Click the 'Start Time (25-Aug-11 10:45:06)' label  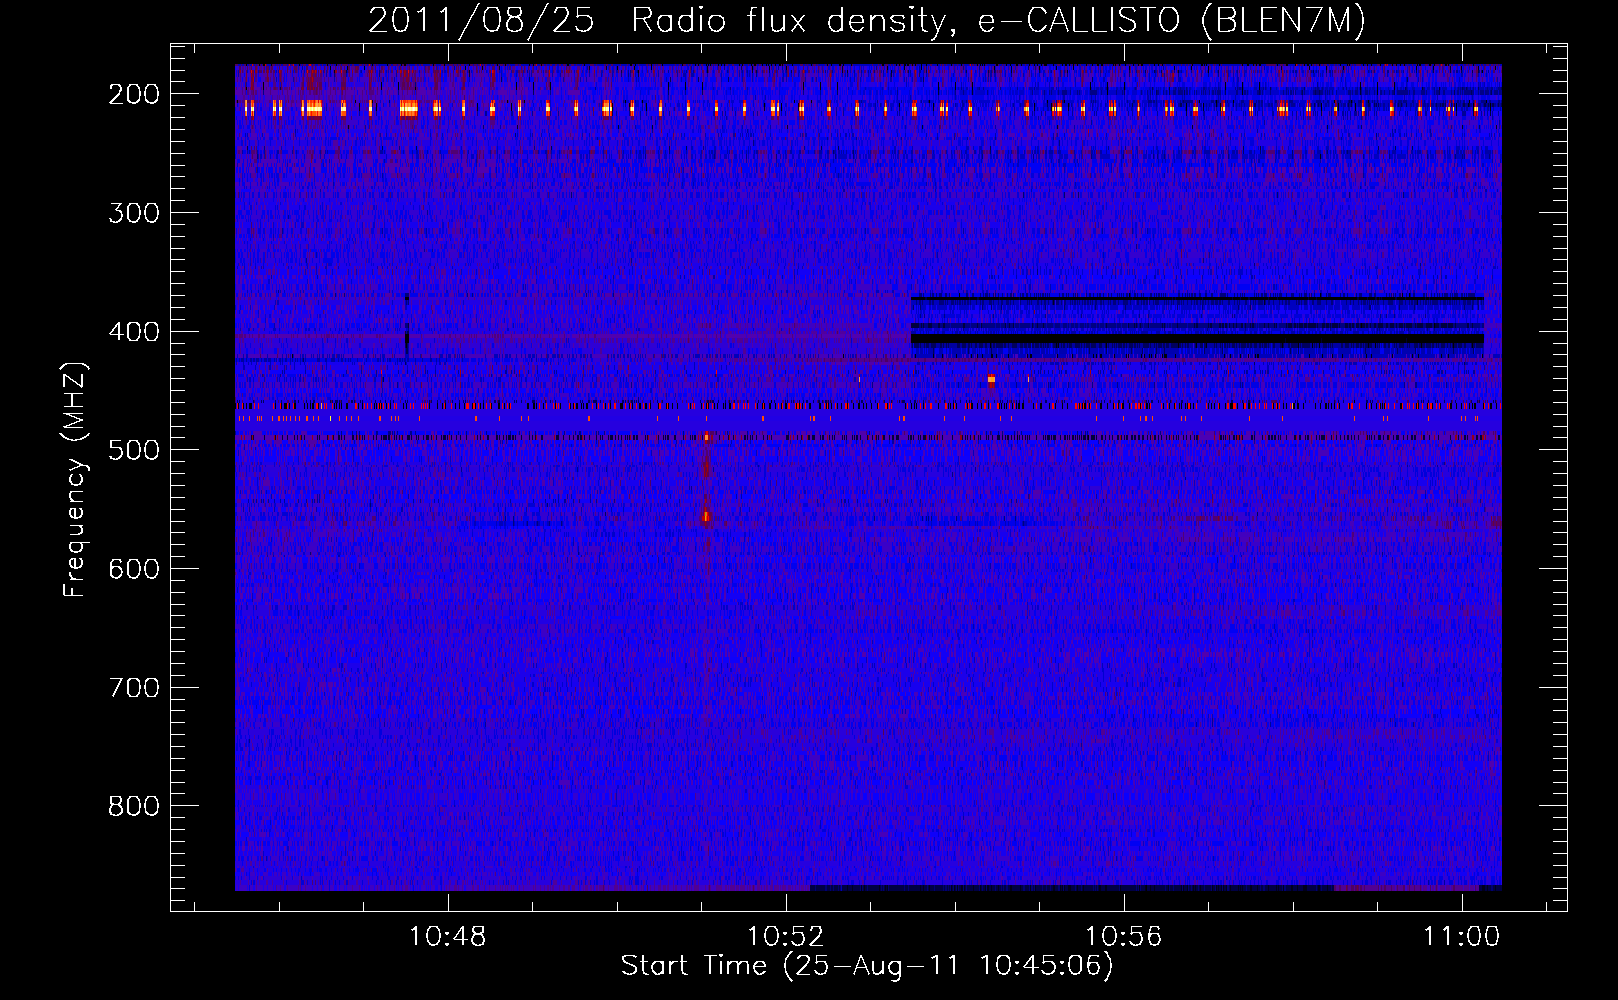coord(867,966)
